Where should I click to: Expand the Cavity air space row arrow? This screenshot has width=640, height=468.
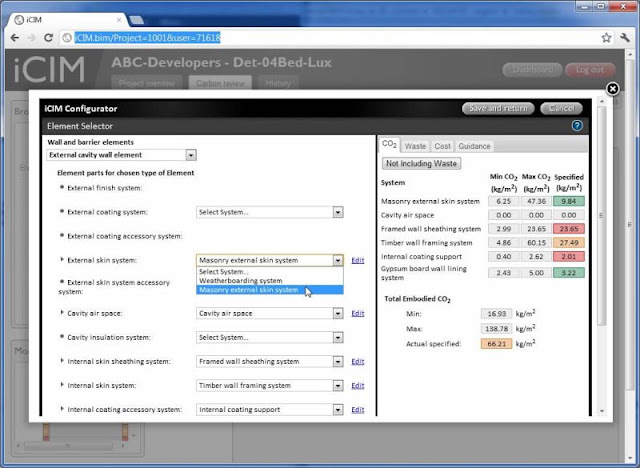pos(62,313)
